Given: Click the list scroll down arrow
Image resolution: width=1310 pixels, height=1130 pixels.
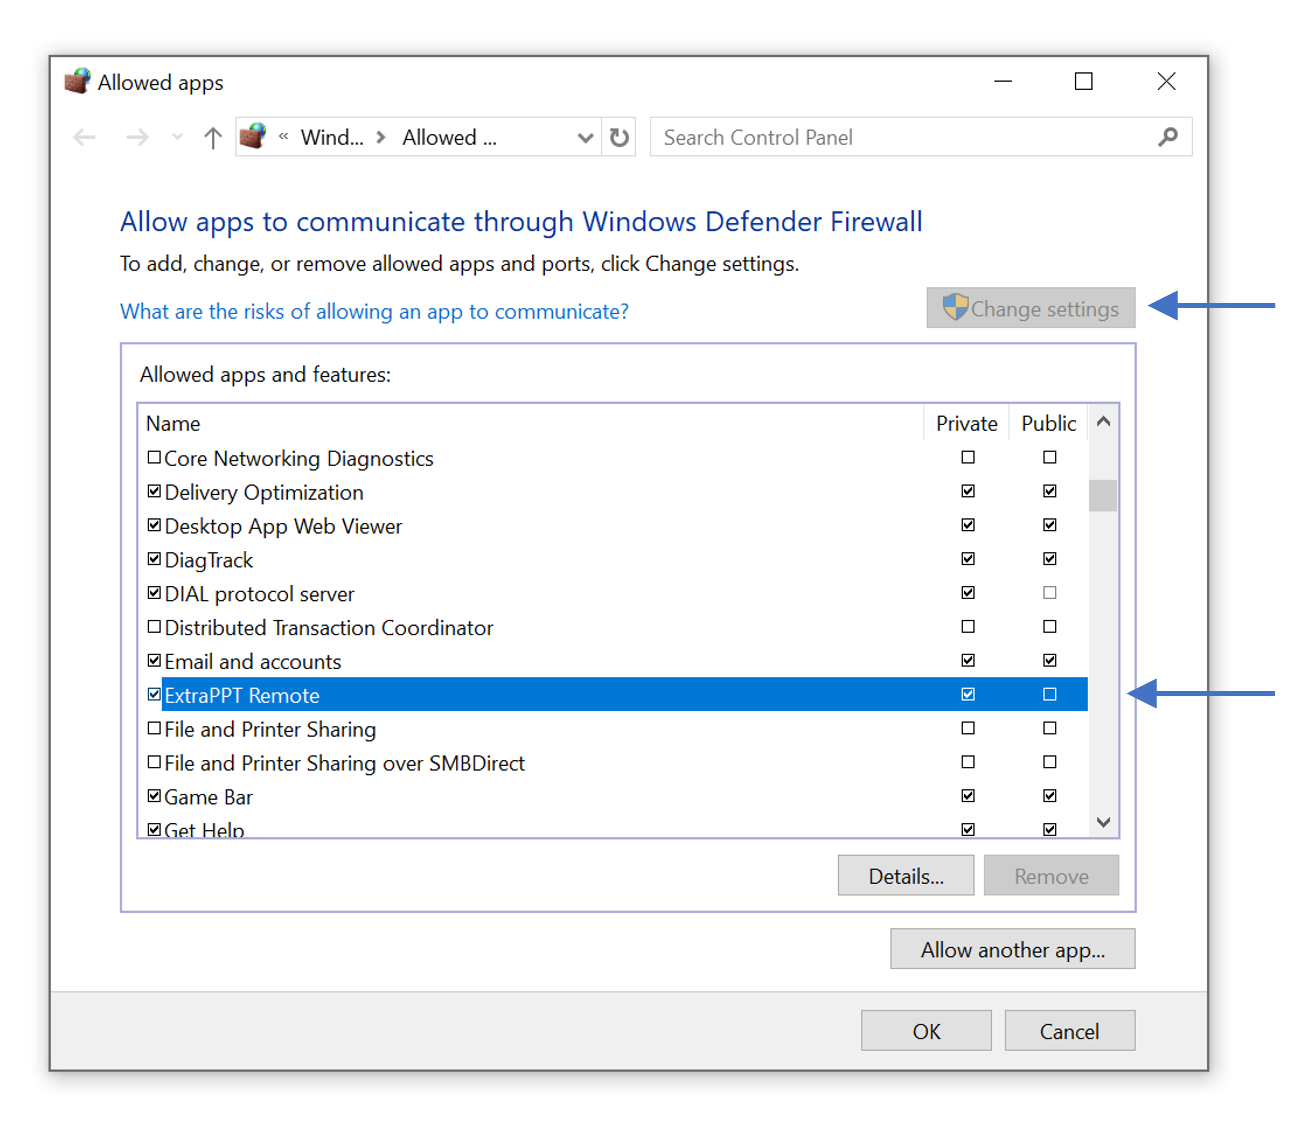Looking at the screenshot, I should point(1103,822).
